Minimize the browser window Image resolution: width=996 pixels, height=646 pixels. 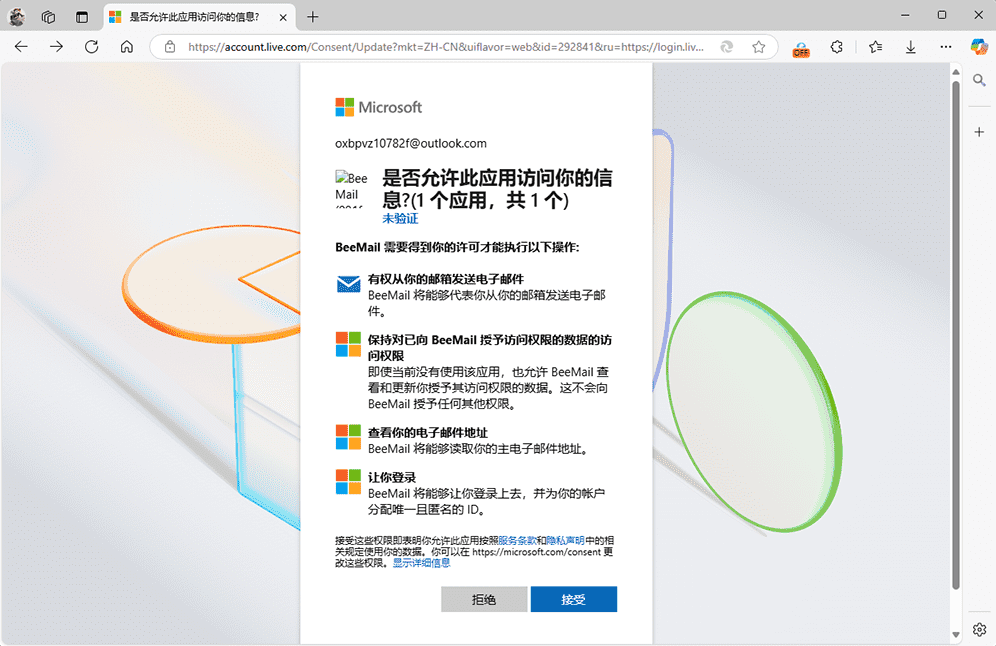point(905,15)
